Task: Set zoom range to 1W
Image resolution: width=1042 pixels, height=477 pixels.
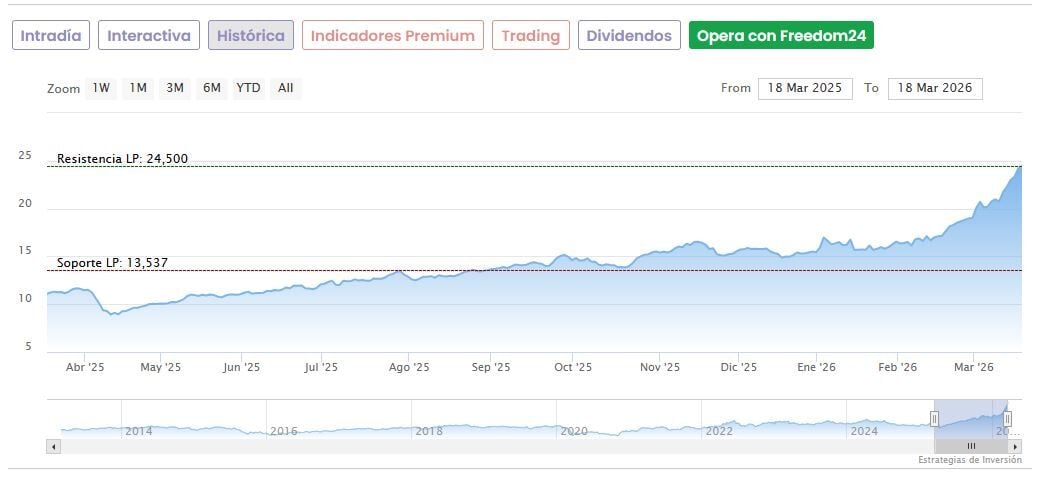Action: [x=101, y=88]
